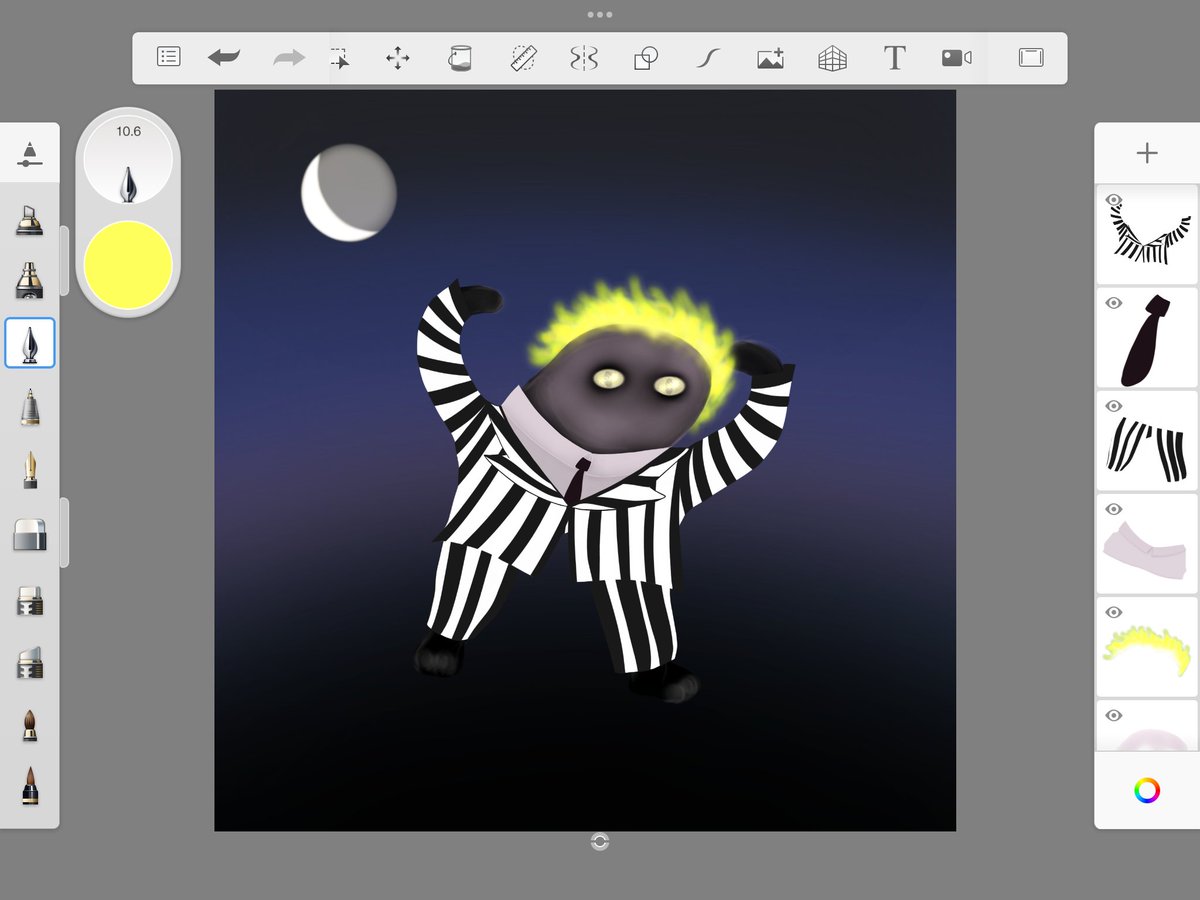Select the striped pants layer thumbnail
Image resolution: width=1200 pixels, height=900 pixels.
point(1147,441)
